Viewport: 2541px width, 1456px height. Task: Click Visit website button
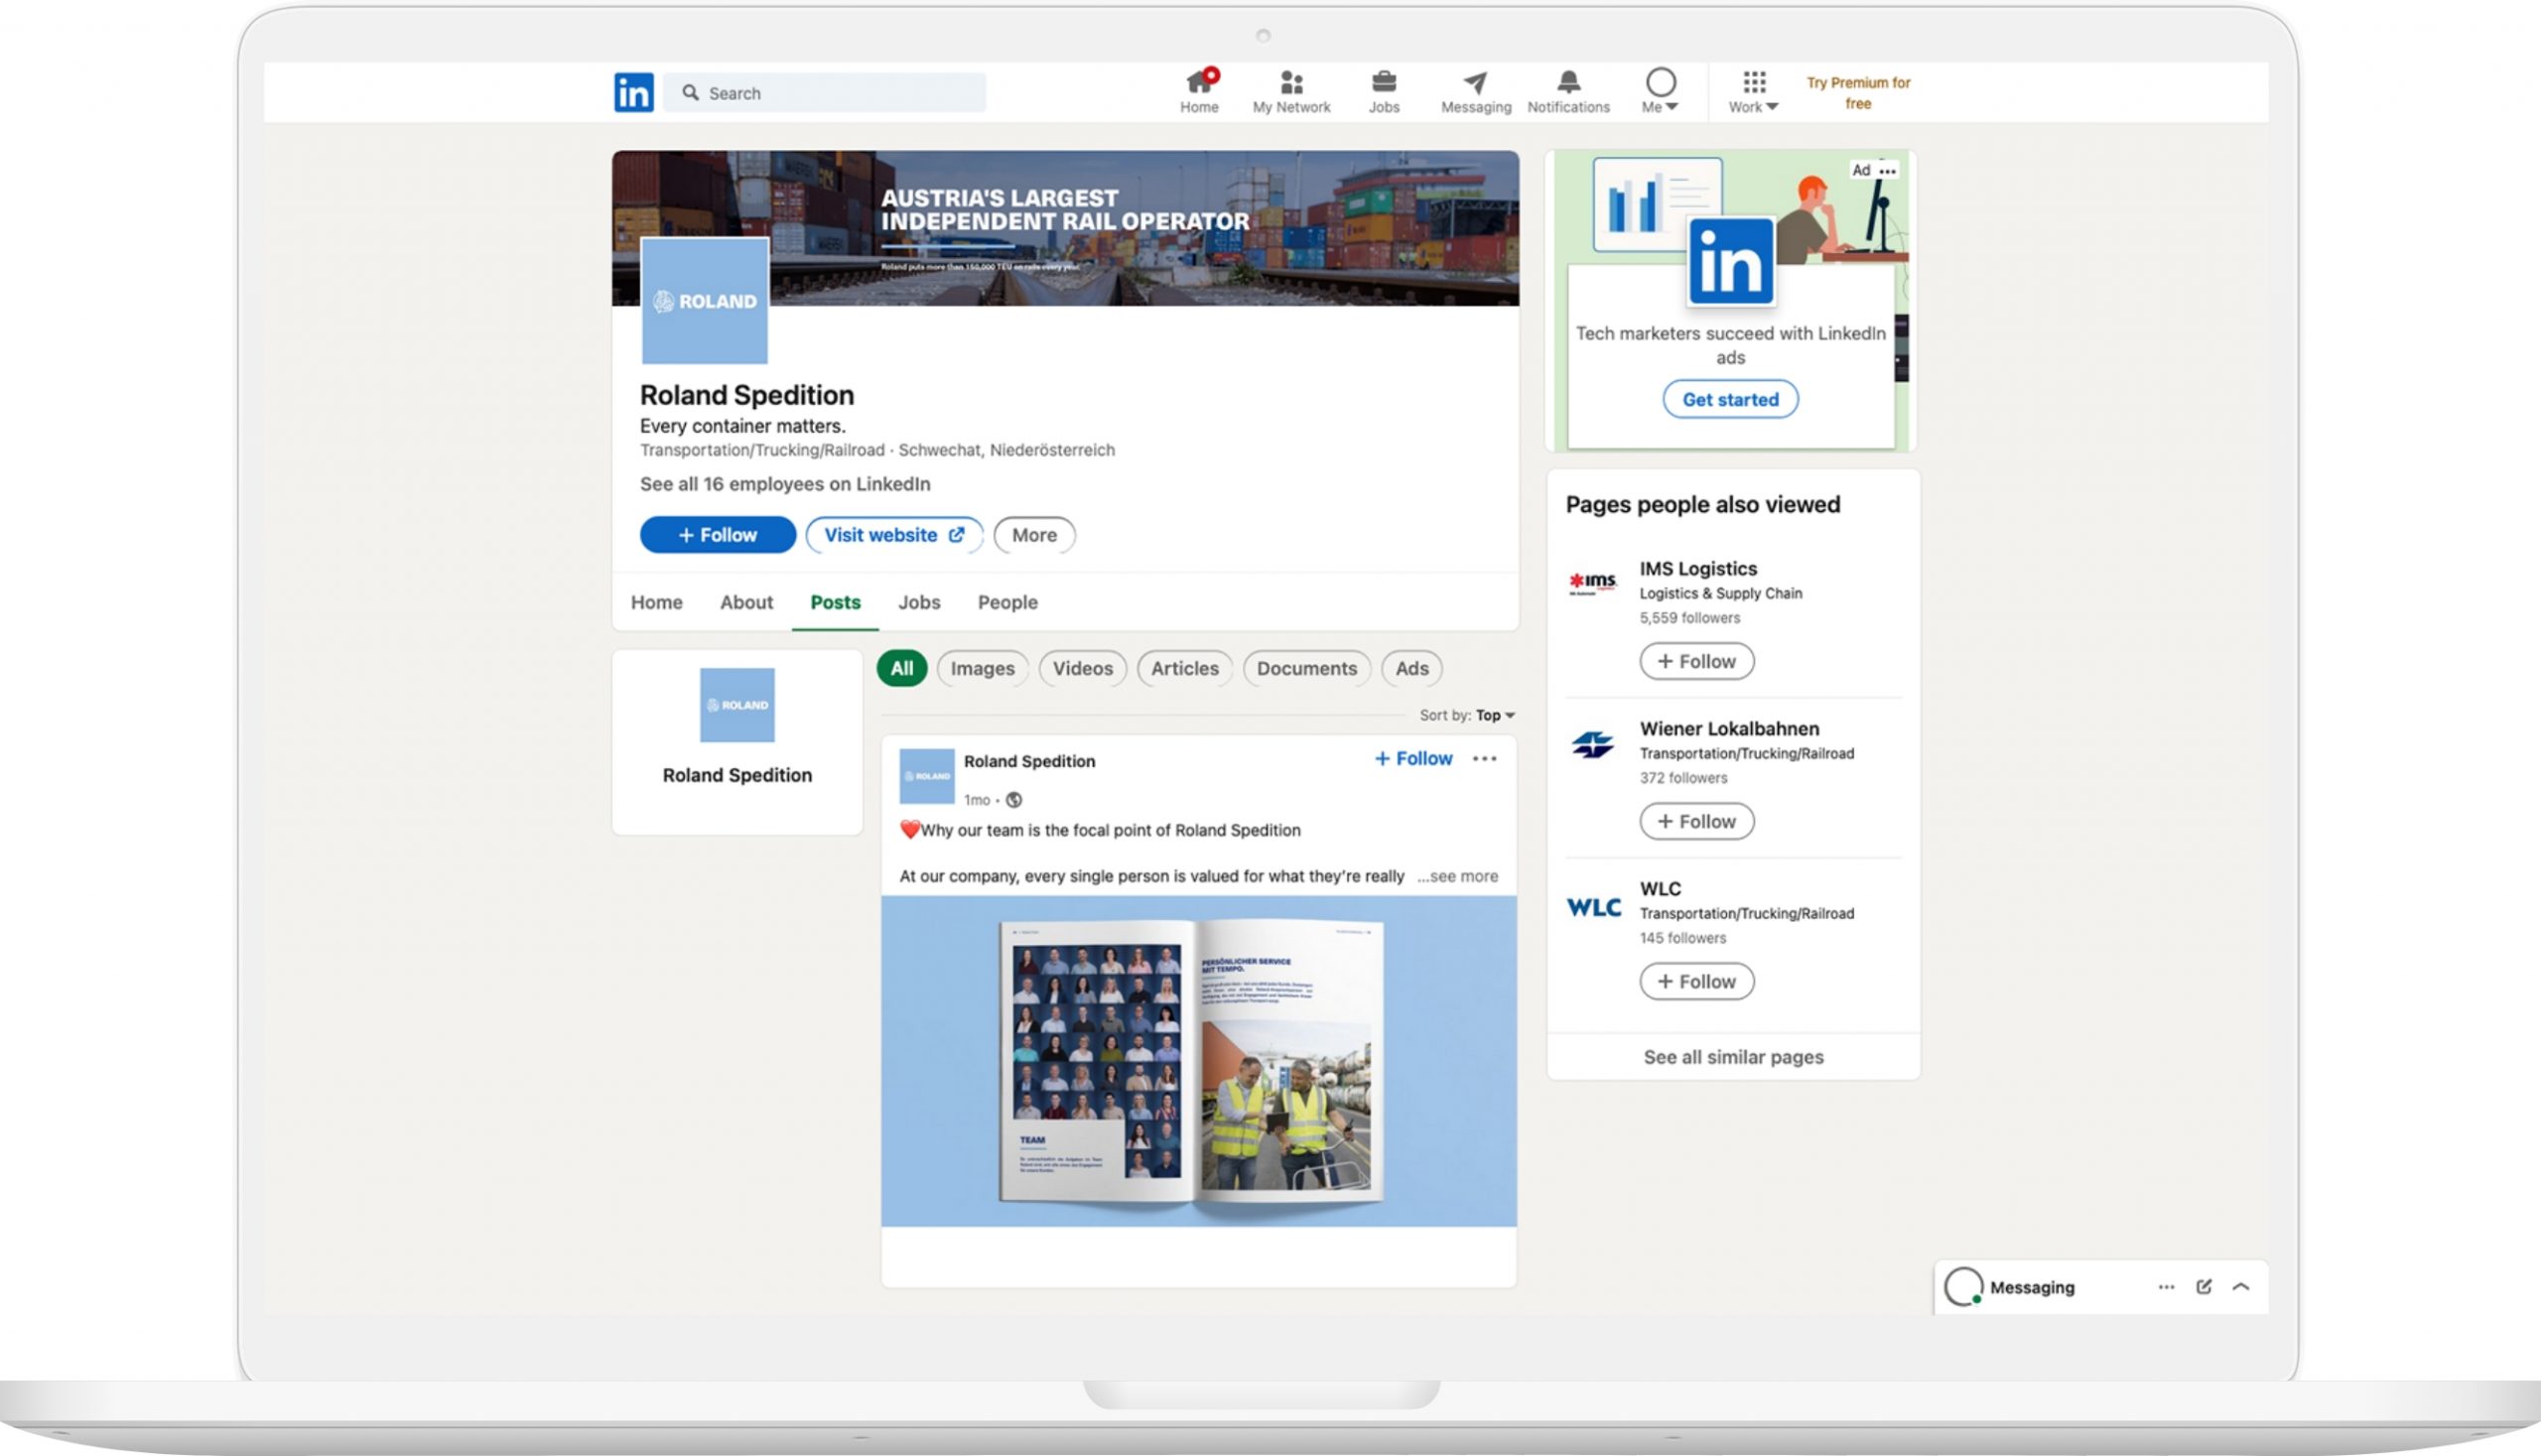[891, 534]
